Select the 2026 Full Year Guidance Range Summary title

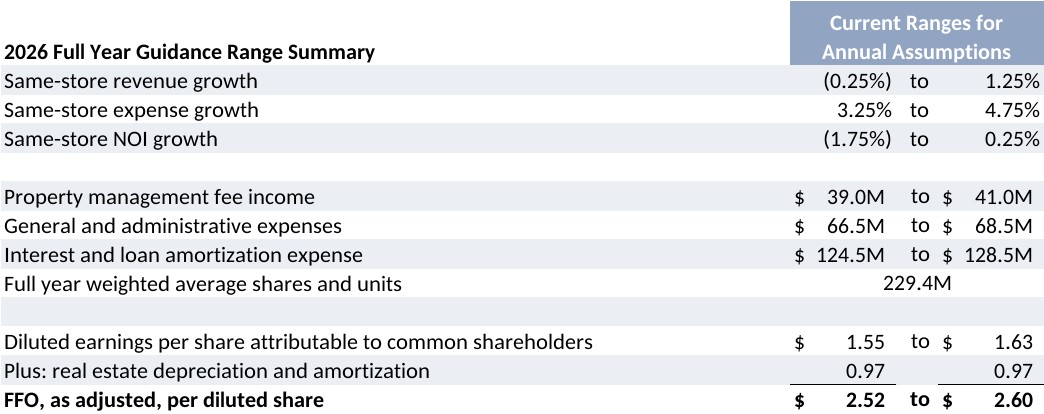coord(190,52)
